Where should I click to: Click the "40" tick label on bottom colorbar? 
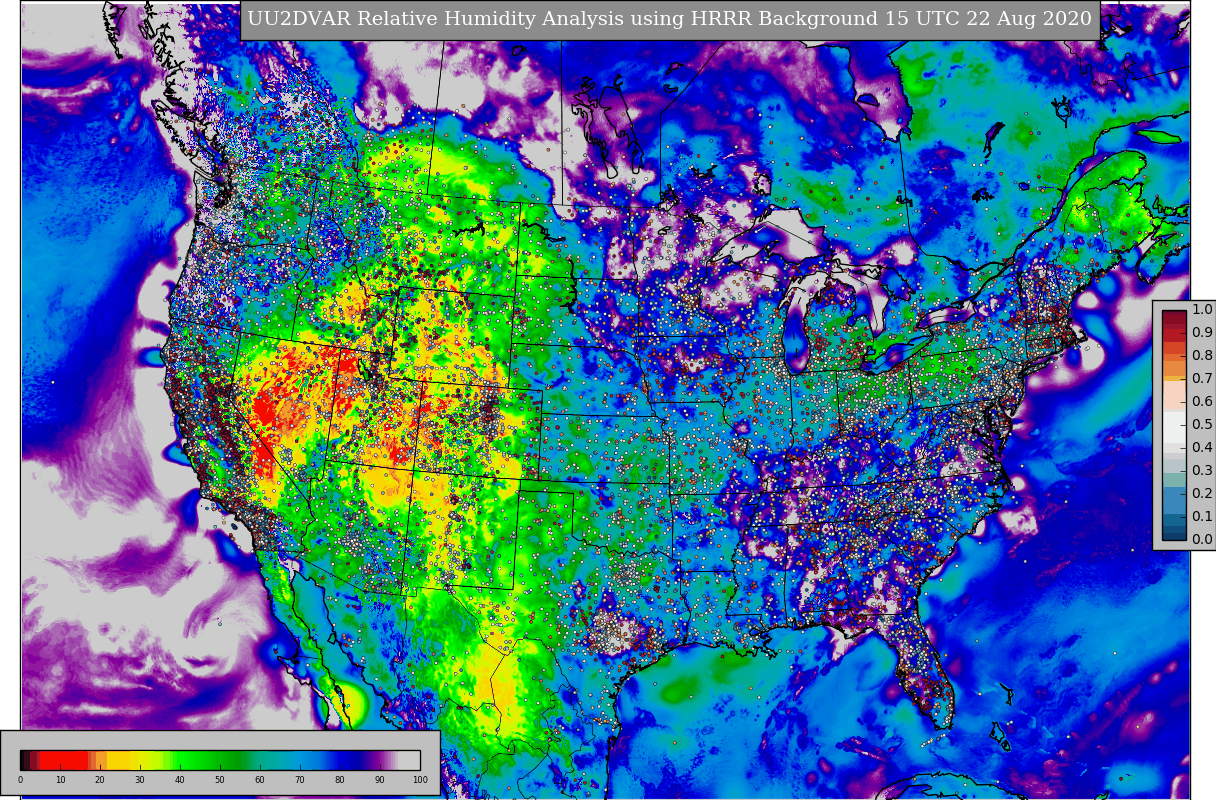pyautogui.click(x=180, y=780)
